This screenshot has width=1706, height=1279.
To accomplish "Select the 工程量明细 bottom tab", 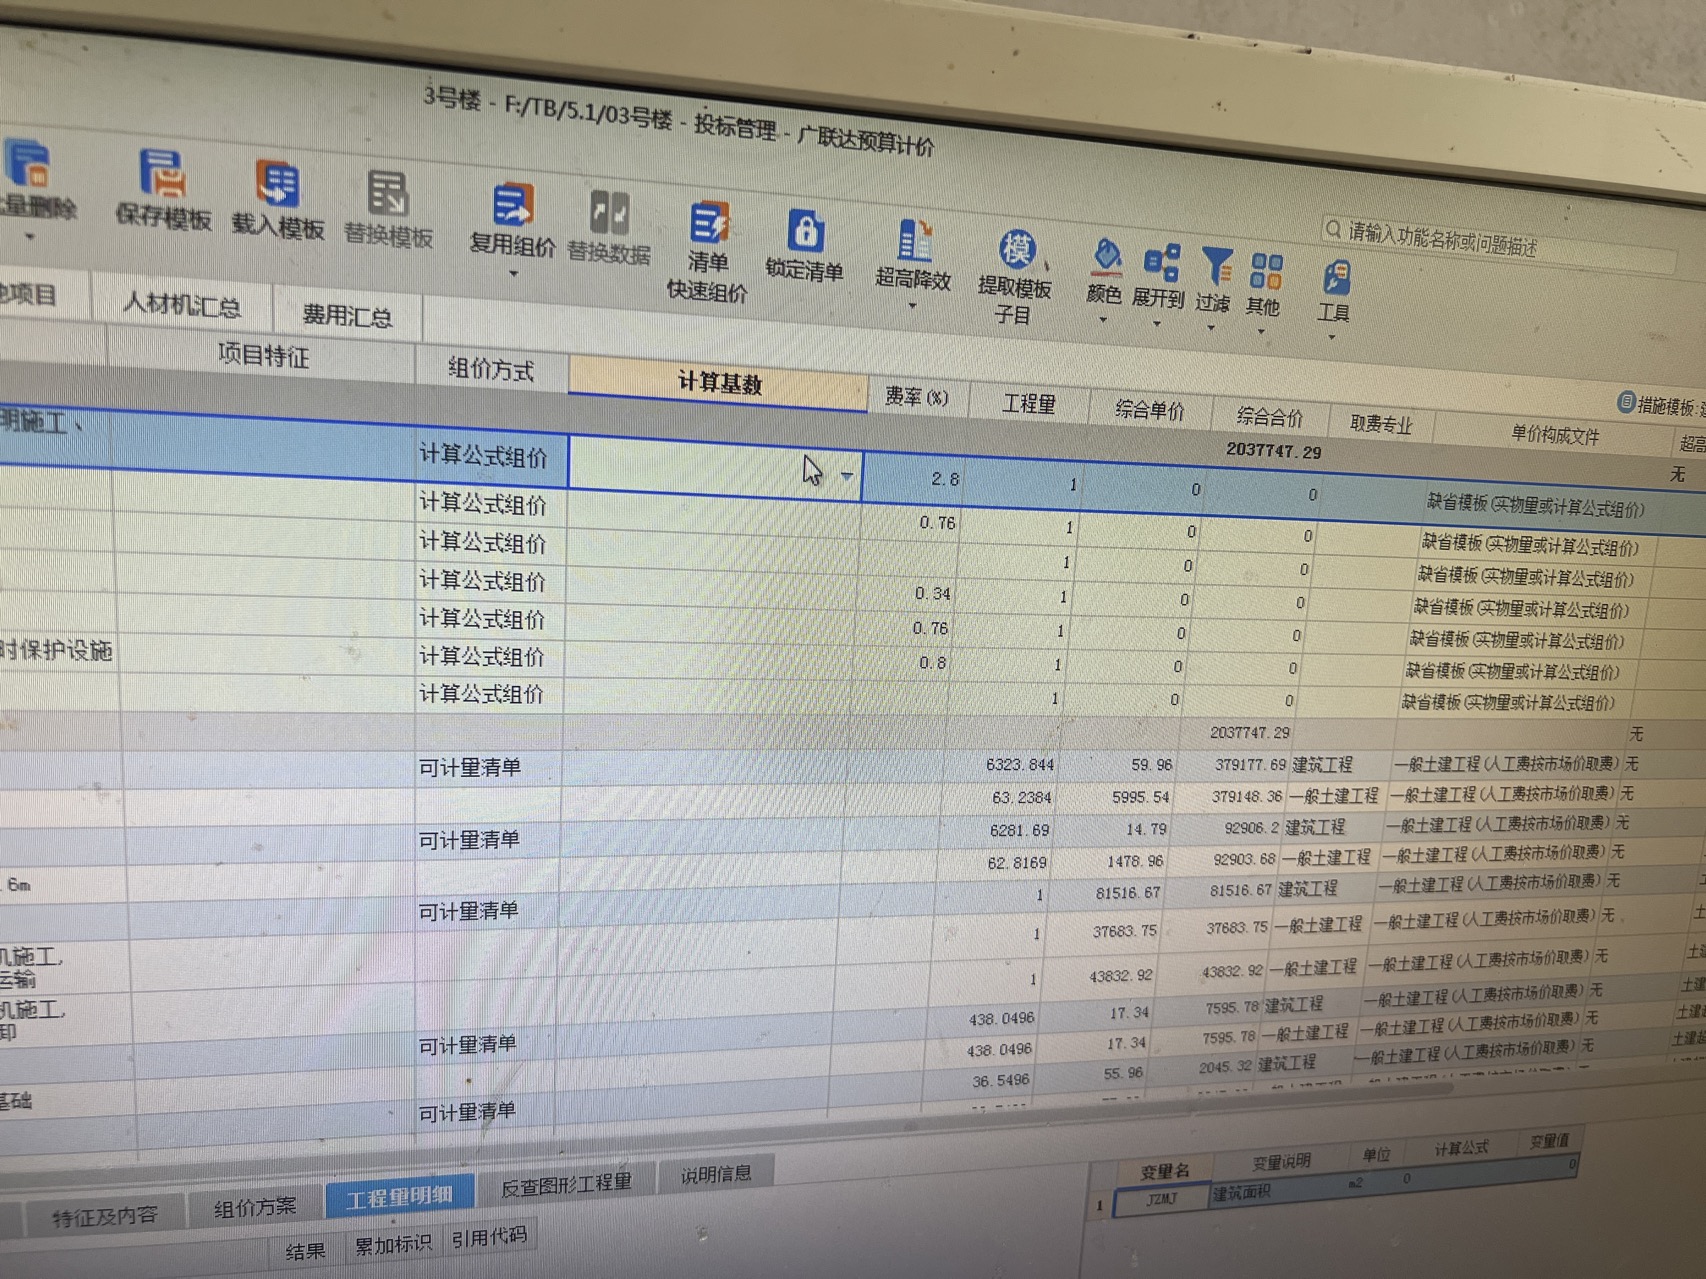I will pyautogui.click(x=398, y=1196).
